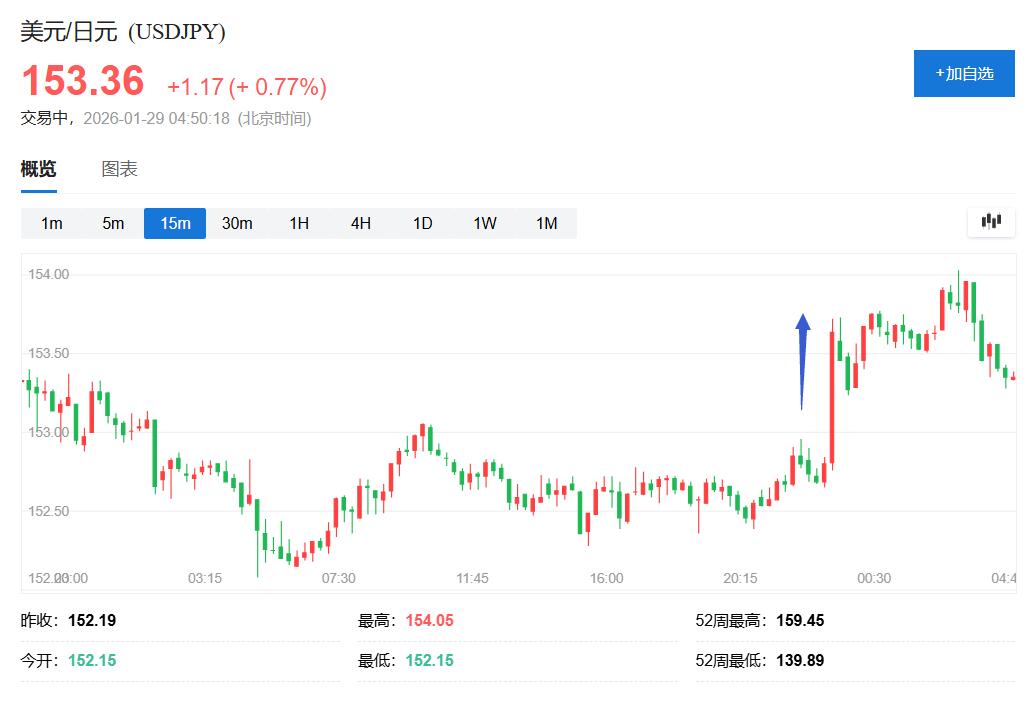Screen dimensions: 1034x702
Task: Open the candlestick chart type icon
Action: [991, 222]
